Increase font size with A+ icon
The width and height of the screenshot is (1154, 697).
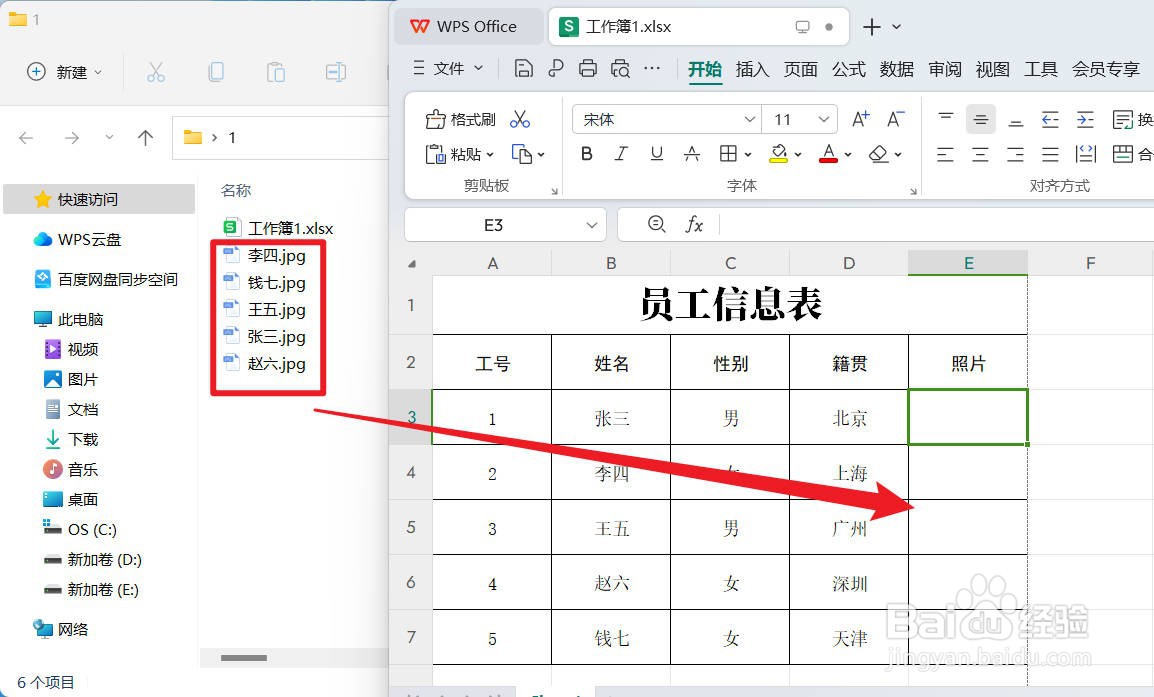point(860,118)
